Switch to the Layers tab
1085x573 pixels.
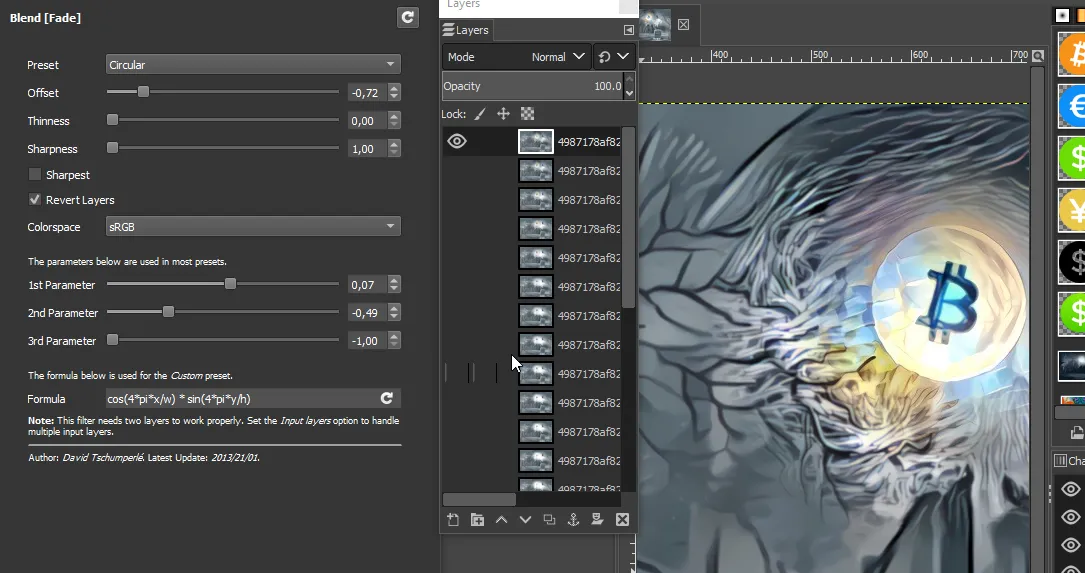[466, 30]
